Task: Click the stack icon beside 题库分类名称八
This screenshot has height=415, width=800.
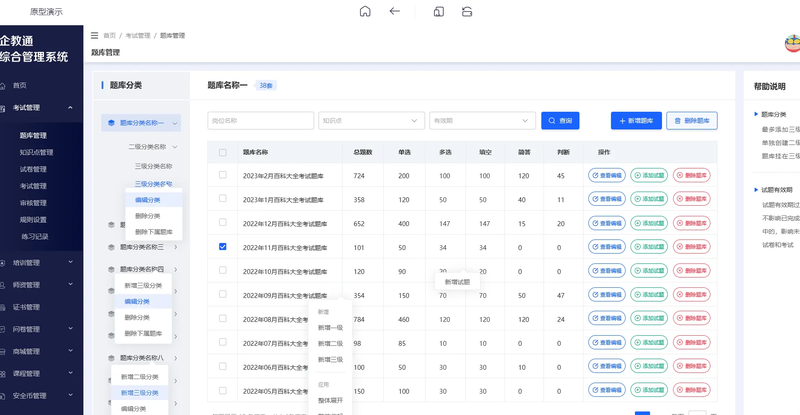Action: [x=111, y=358]
